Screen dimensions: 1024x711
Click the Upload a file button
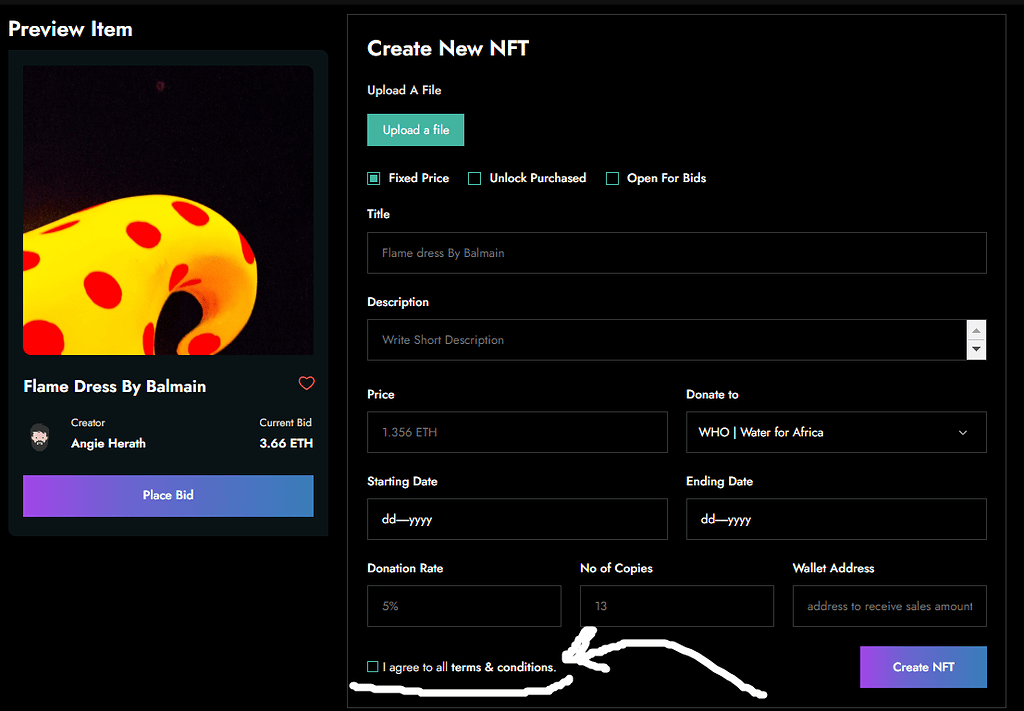click(415, 129)
